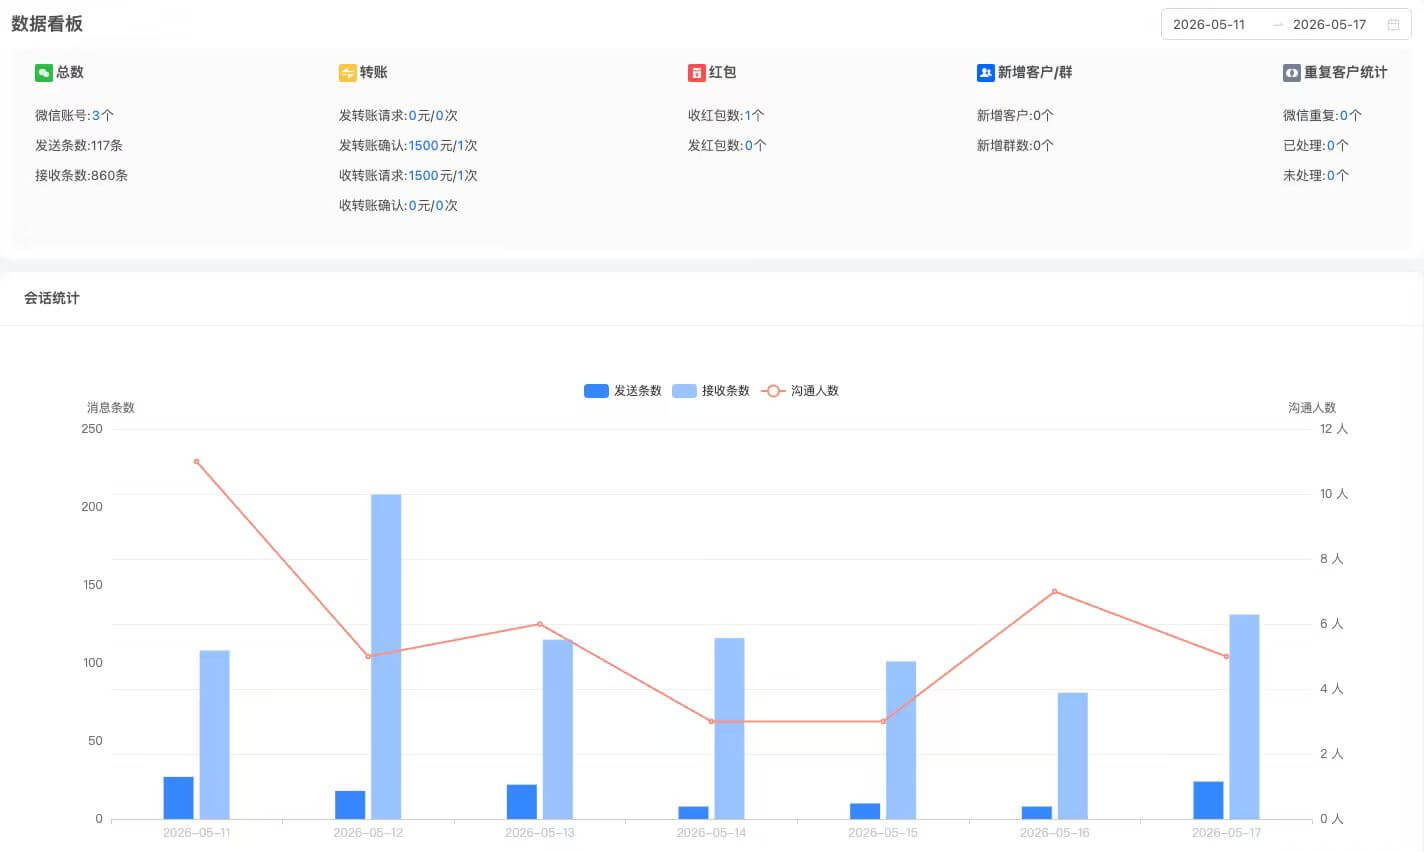
Task: Click the blue 新增客户/群 icon
Action: [x=985, y=73]
